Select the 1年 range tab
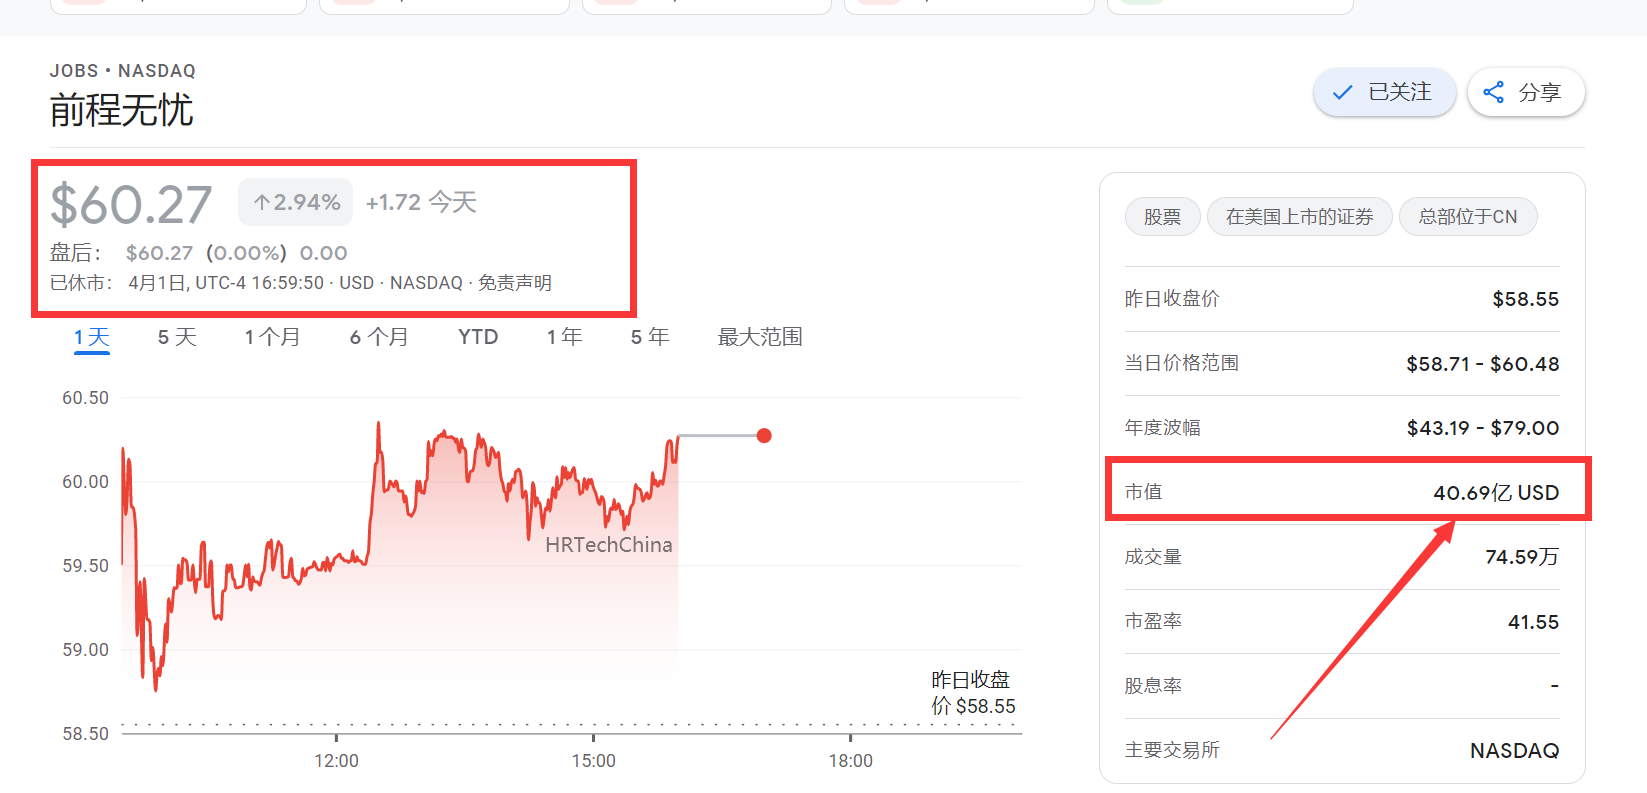 pyautogui.click(x=564, y=337)
